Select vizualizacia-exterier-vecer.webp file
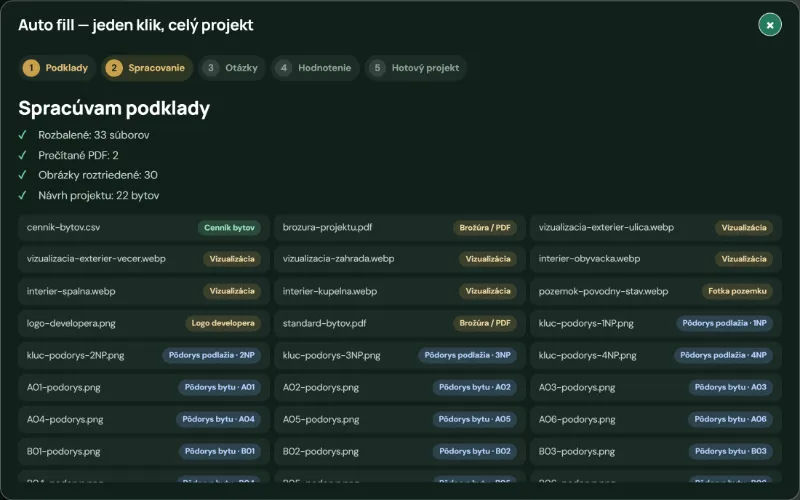The image size is (800, 500). 144,259
